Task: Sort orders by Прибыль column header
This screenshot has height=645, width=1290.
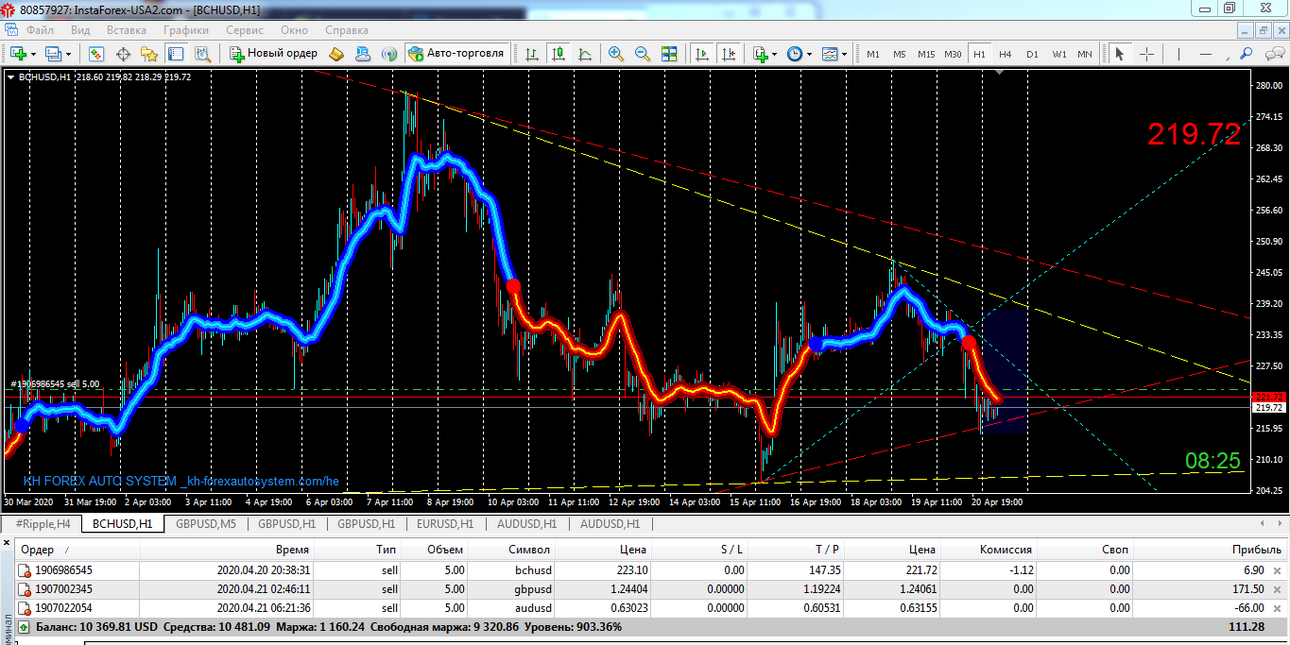Action: pyautogui.click(x=1257, y=549)
